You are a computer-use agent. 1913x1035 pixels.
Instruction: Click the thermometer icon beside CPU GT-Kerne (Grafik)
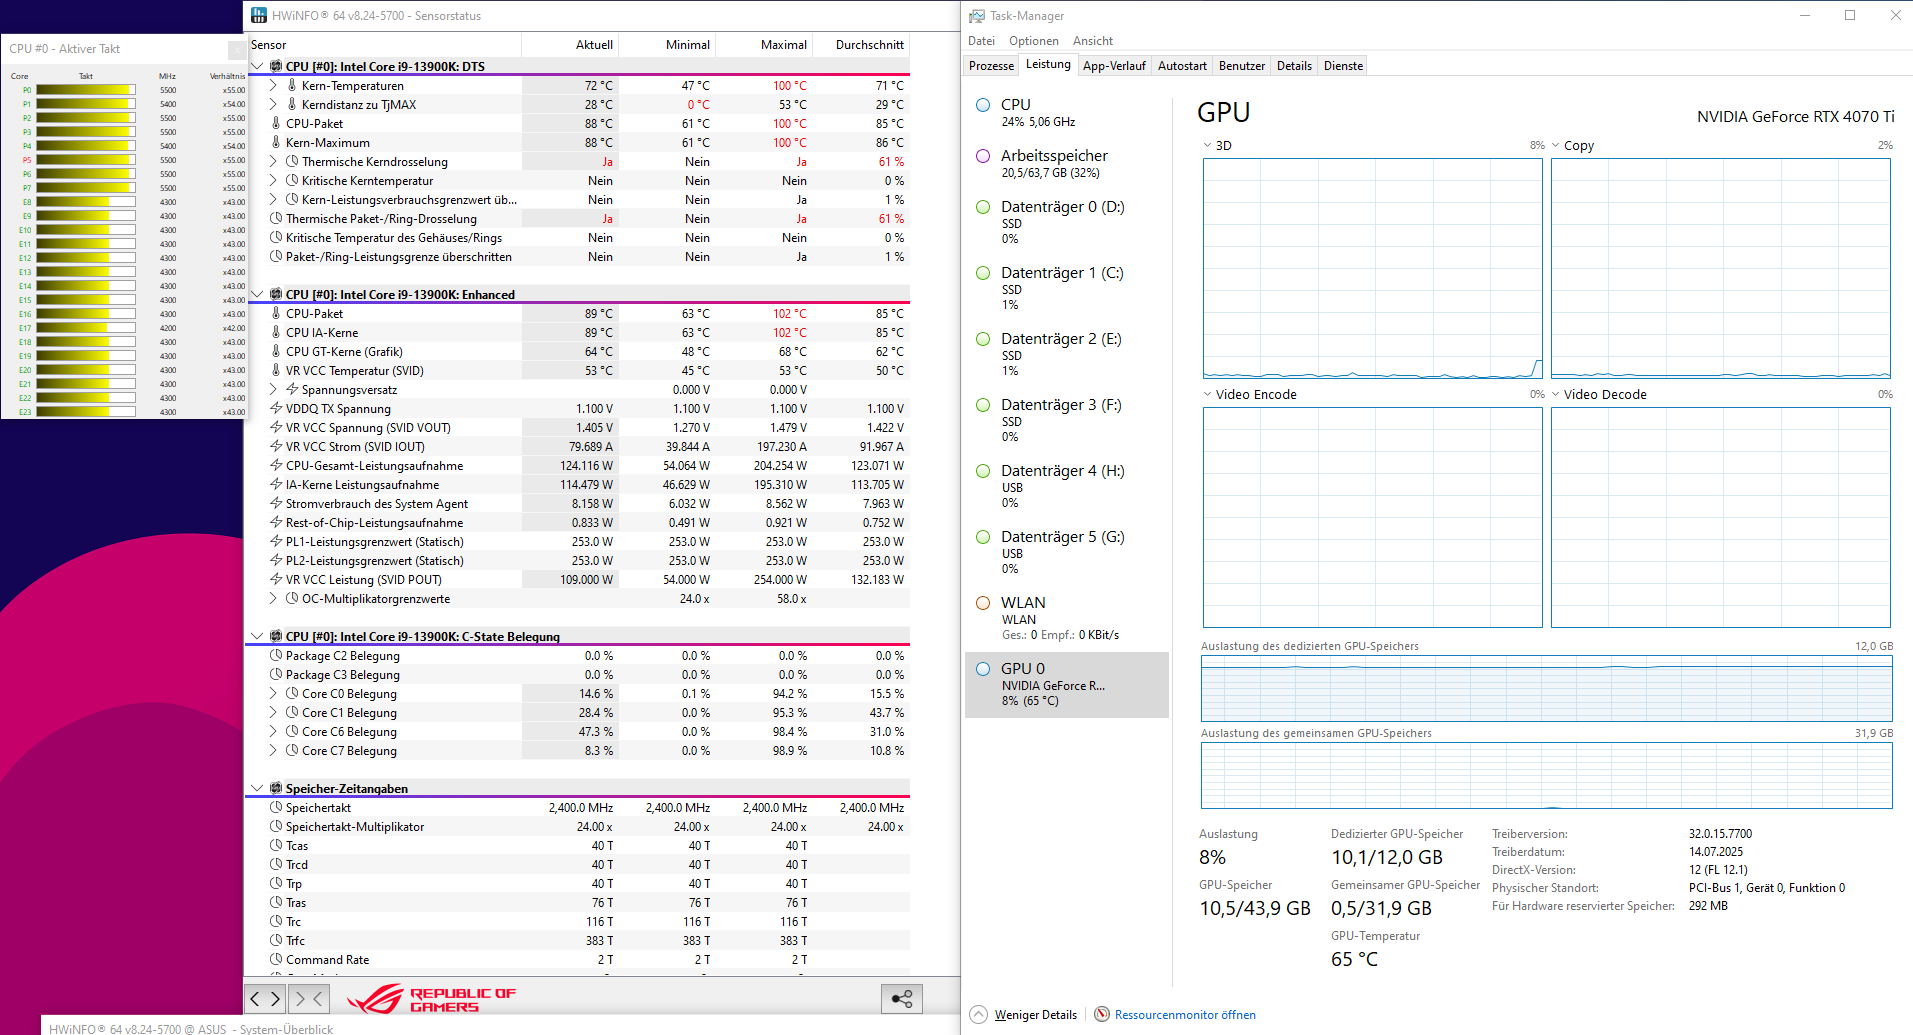[x=276, y=351]
